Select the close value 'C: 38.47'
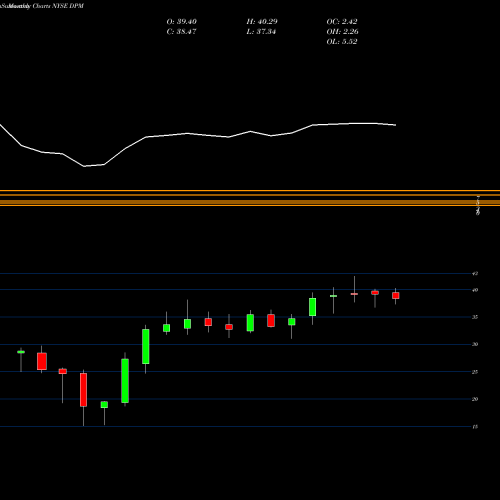 181,32
